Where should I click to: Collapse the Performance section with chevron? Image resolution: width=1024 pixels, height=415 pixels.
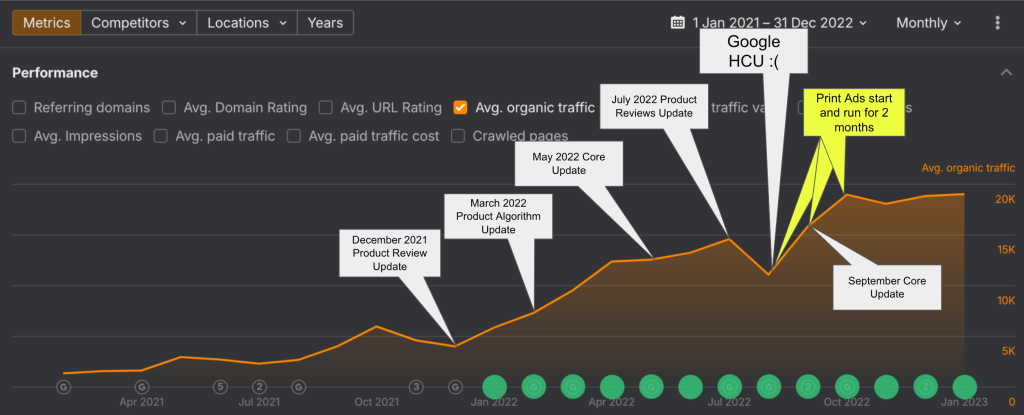(1005, 72)
